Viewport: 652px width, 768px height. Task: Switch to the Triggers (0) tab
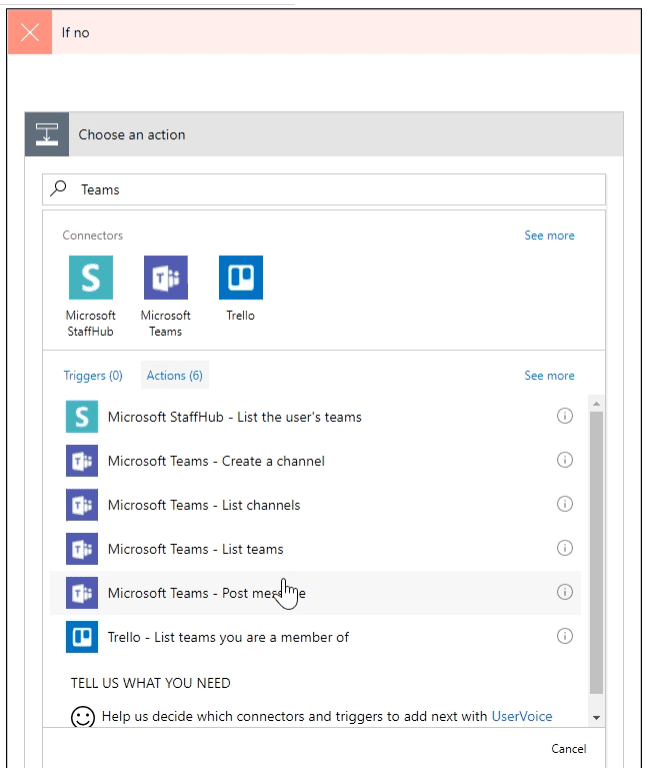click(93, 376)
